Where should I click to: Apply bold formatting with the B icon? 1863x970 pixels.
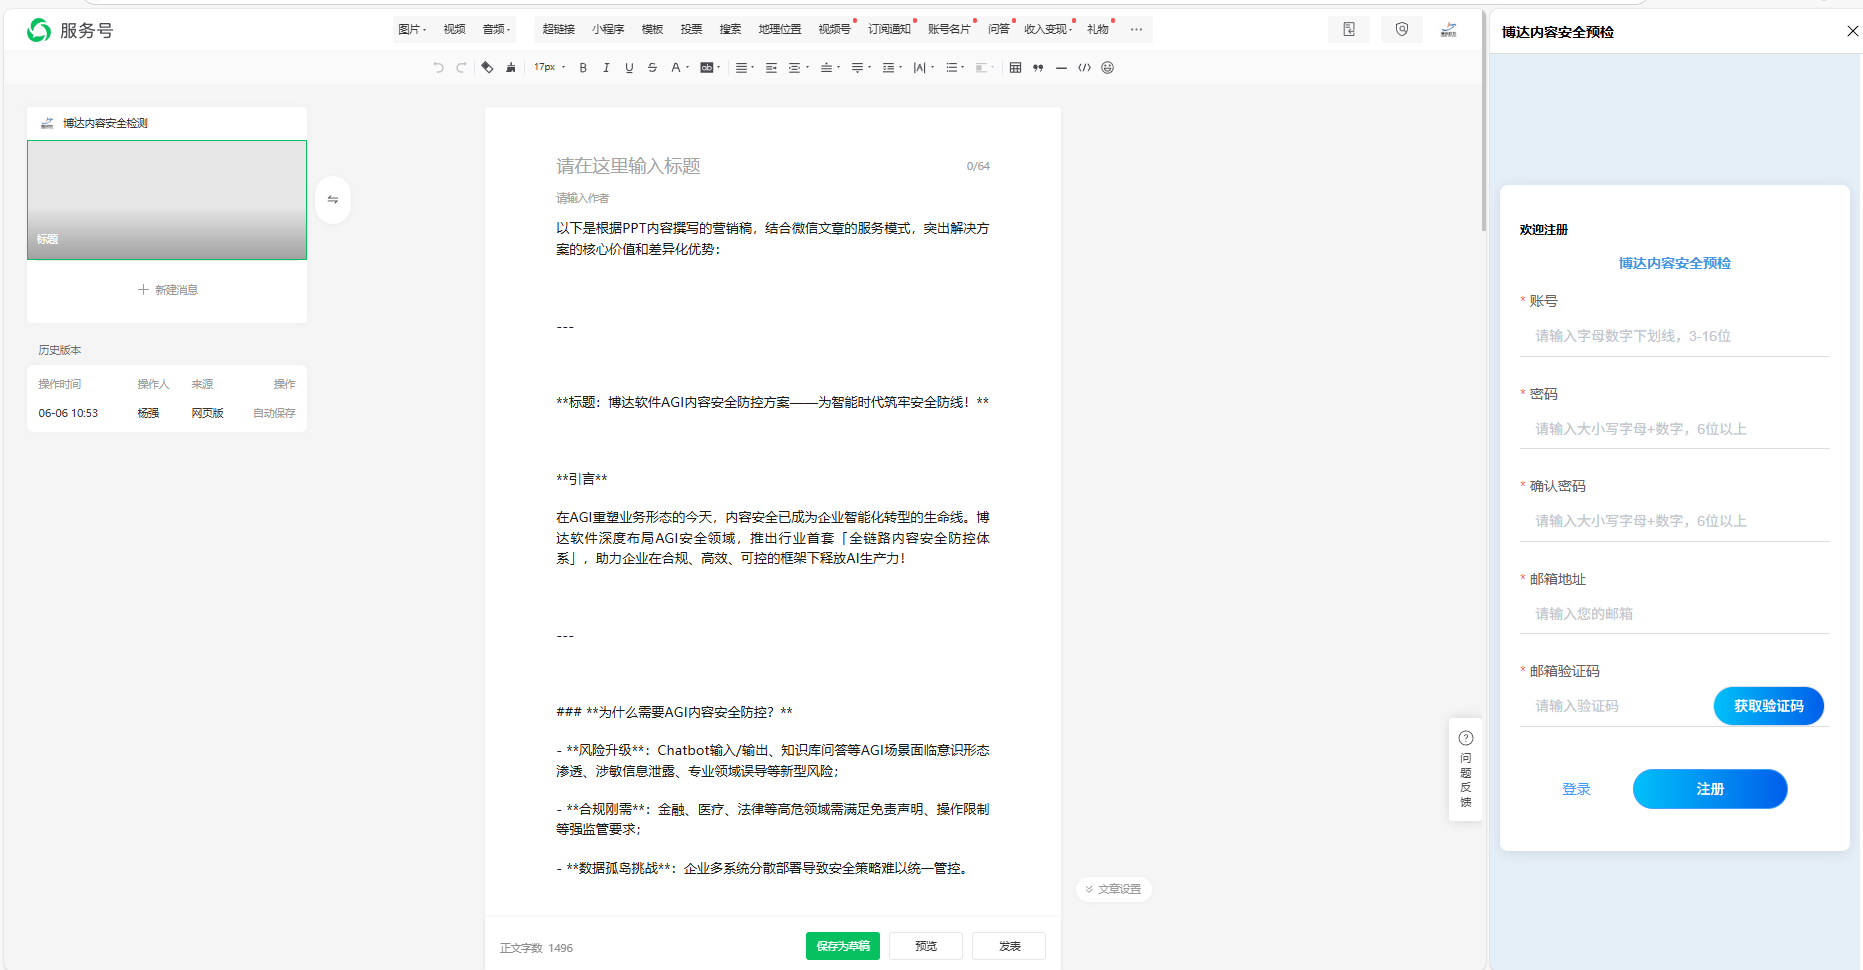click(x=583, y=67)
